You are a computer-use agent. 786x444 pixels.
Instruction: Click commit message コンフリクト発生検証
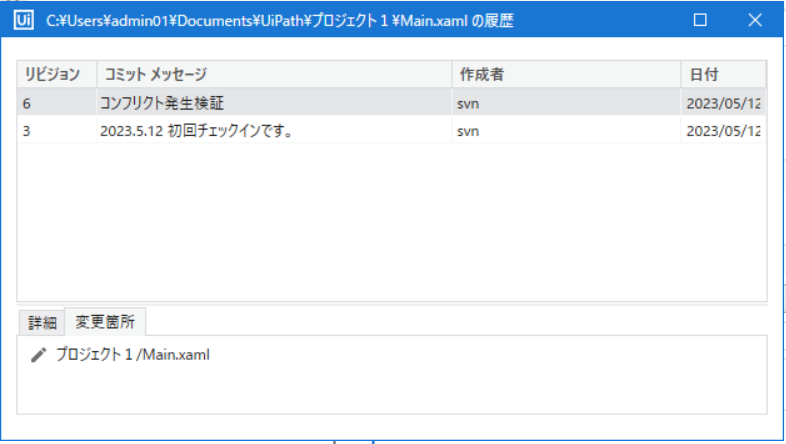(x=162, y=103)
